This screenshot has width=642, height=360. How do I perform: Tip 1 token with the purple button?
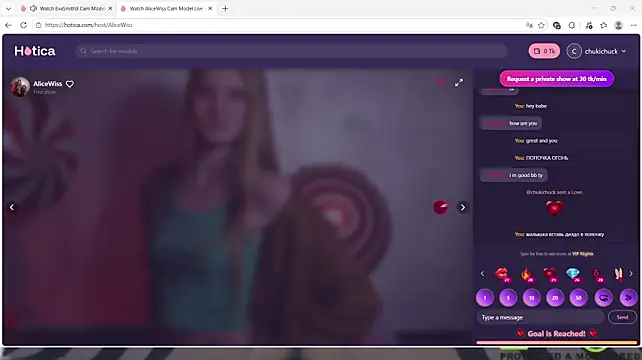click(x=485, y=298)
